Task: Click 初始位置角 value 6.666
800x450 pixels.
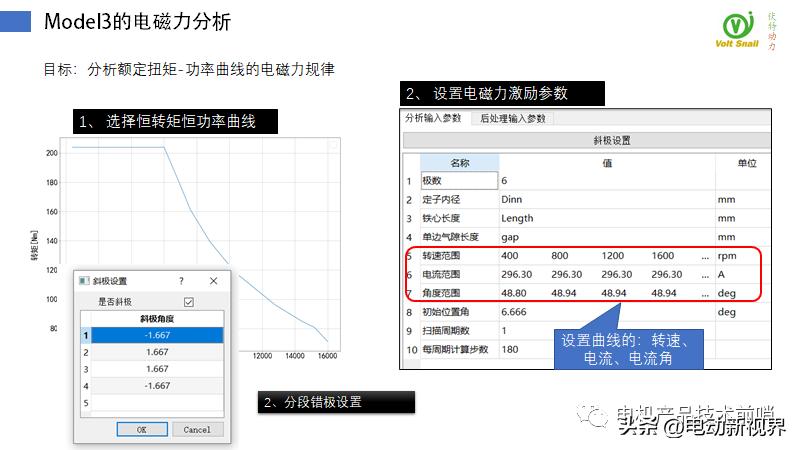Action: [x=513, y=312]
